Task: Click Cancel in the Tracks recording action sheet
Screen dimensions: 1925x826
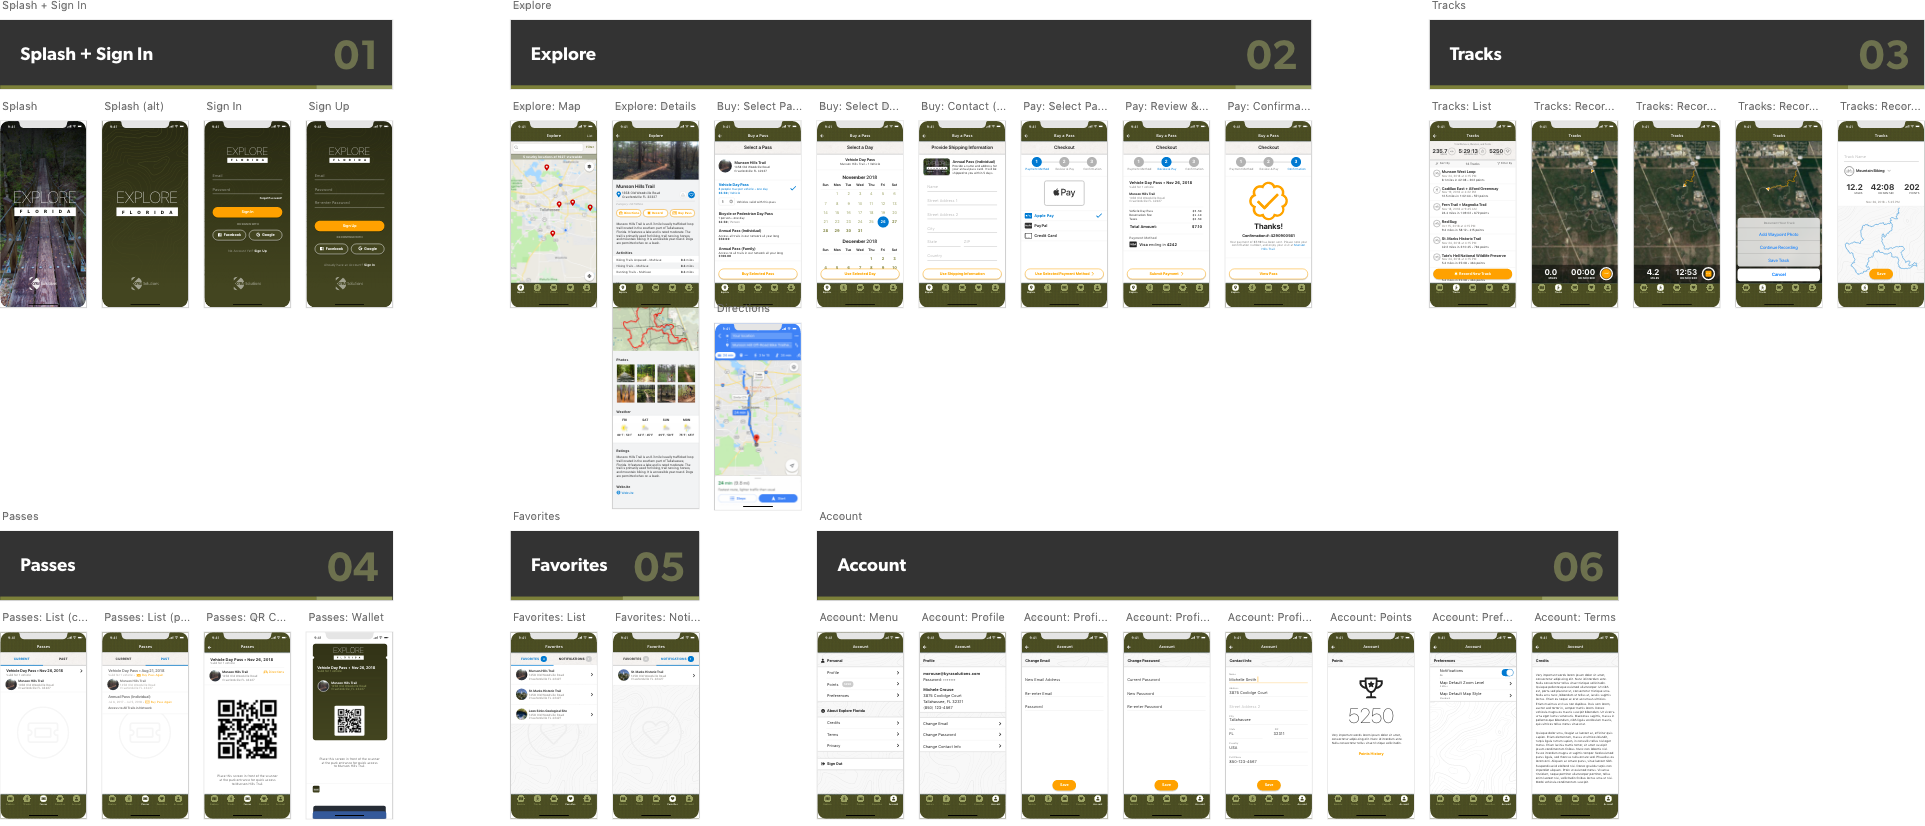Action: point(1778,274)
